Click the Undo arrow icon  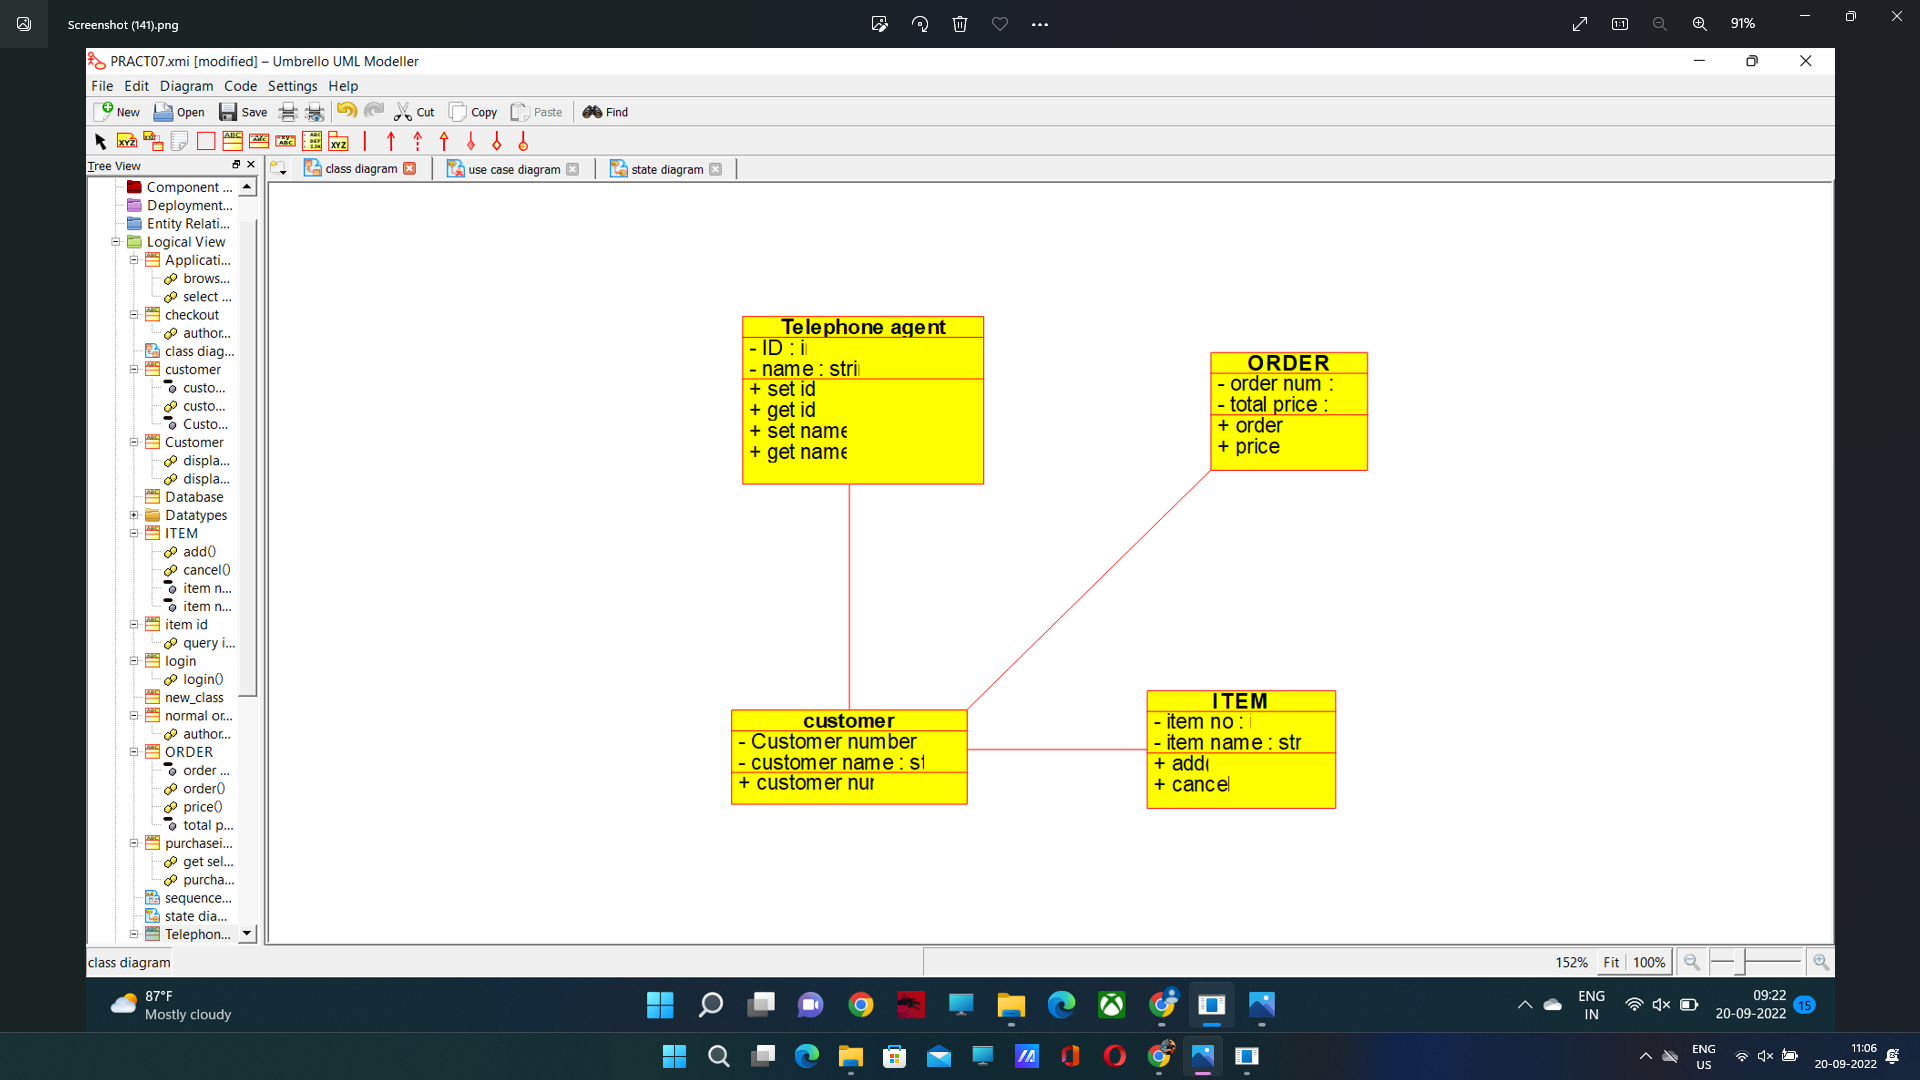pos(346,111)
